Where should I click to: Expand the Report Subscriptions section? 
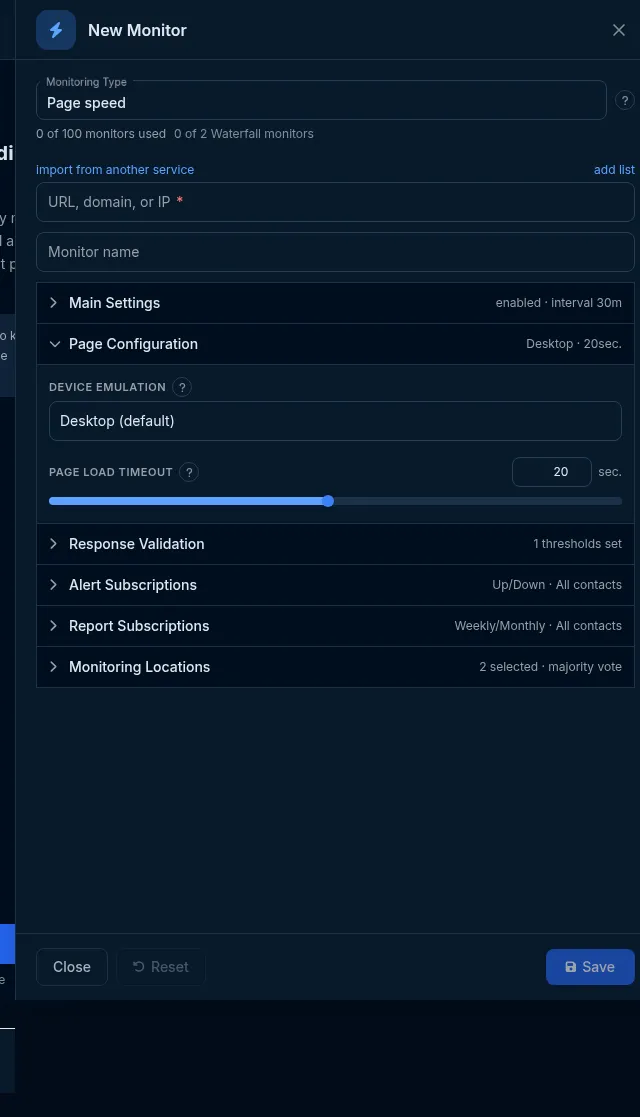(x=335, y=626)
